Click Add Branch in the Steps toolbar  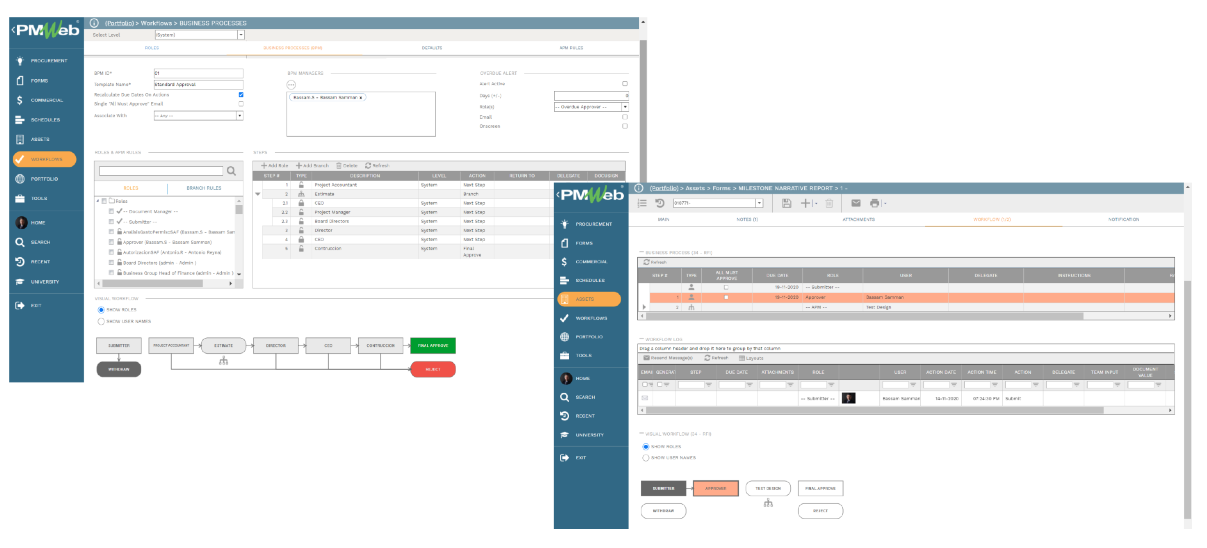[x=312, y=164]
